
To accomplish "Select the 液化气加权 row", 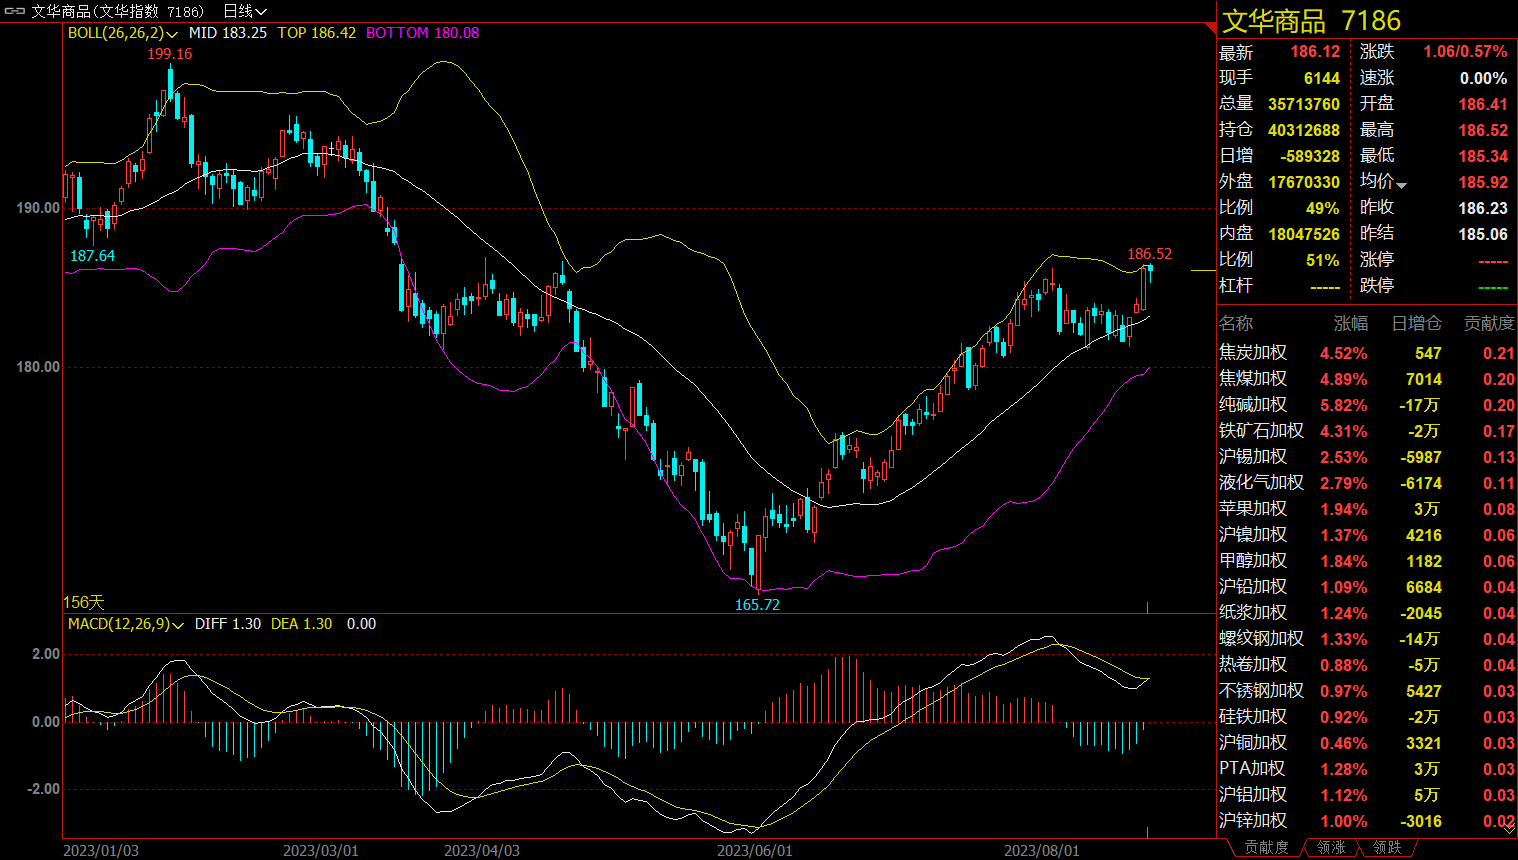I will point(1367,483).
